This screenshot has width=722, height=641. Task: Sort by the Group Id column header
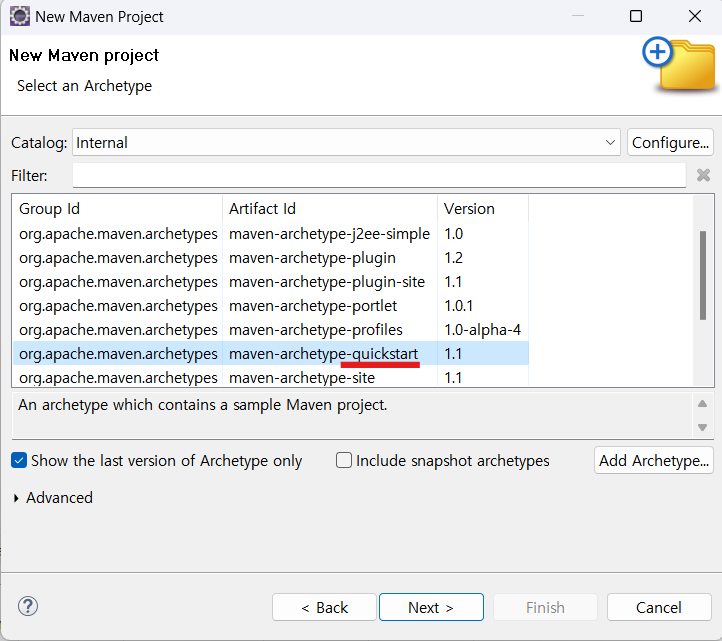click(x=117, y=209)
